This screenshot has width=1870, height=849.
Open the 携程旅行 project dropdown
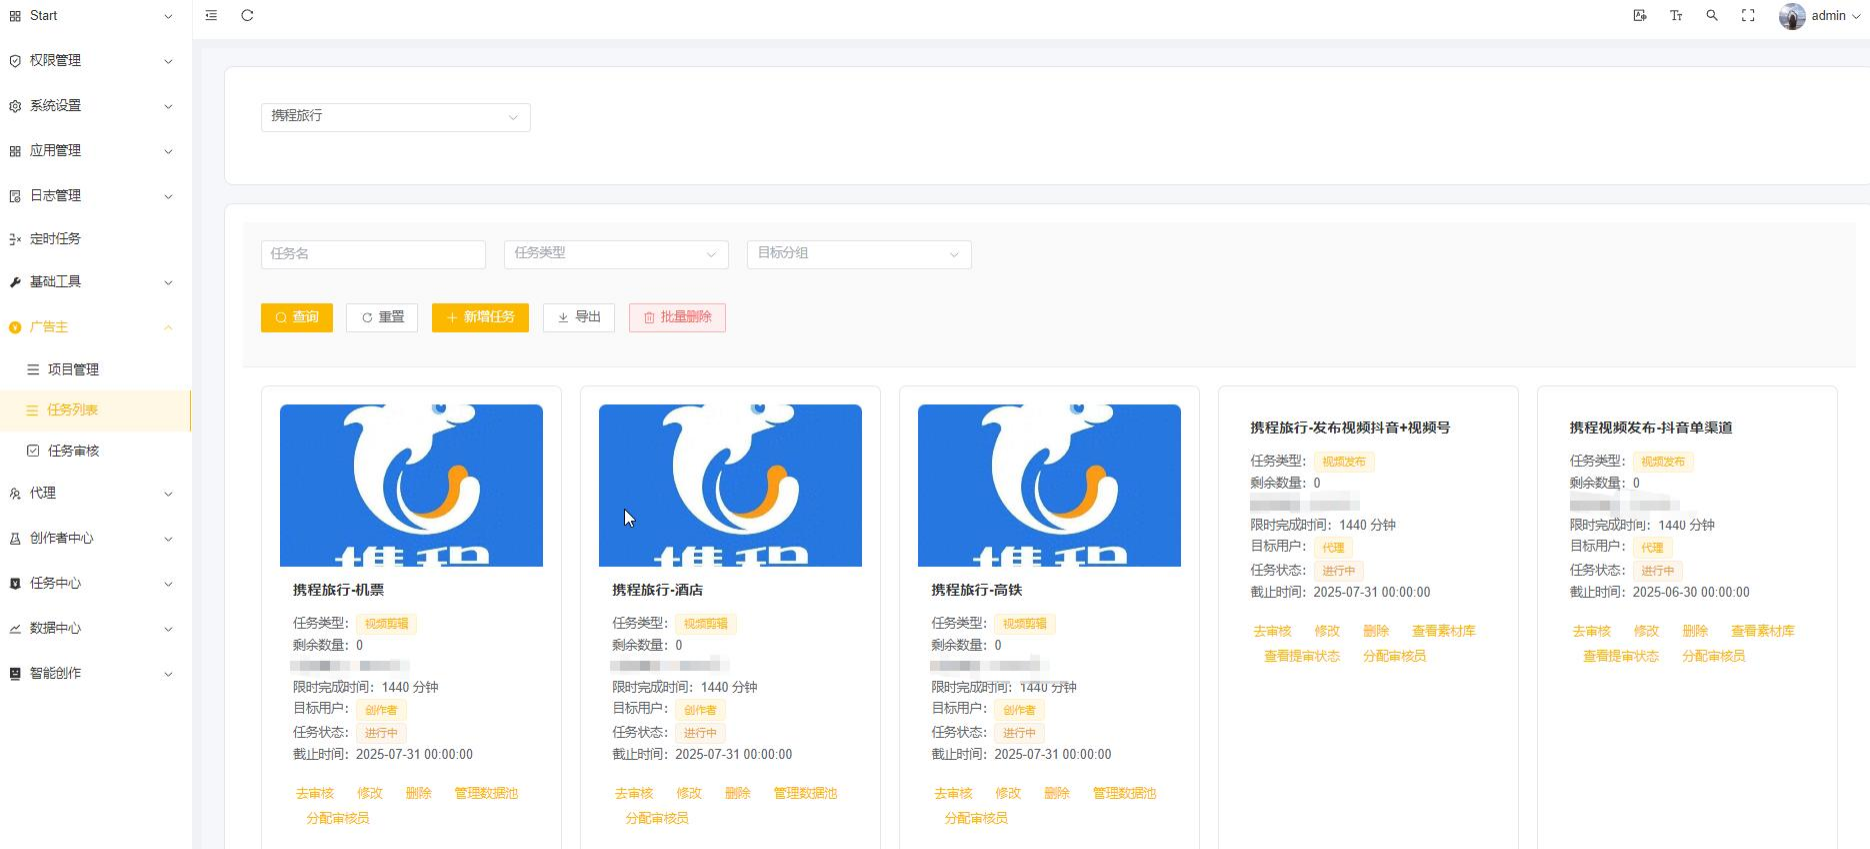coord(395,117)
